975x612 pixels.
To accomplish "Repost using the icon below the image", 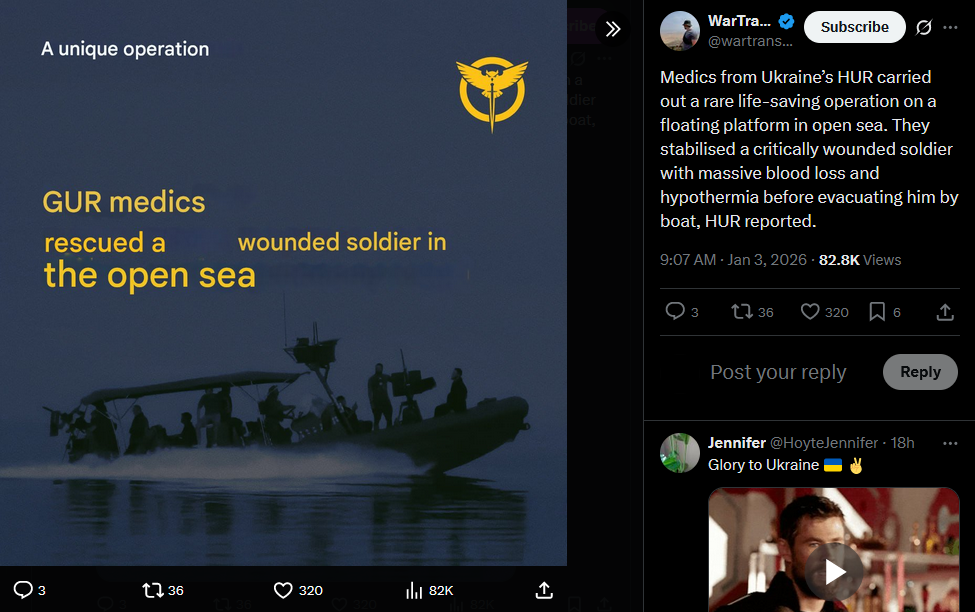I will [x=153, y=590].
